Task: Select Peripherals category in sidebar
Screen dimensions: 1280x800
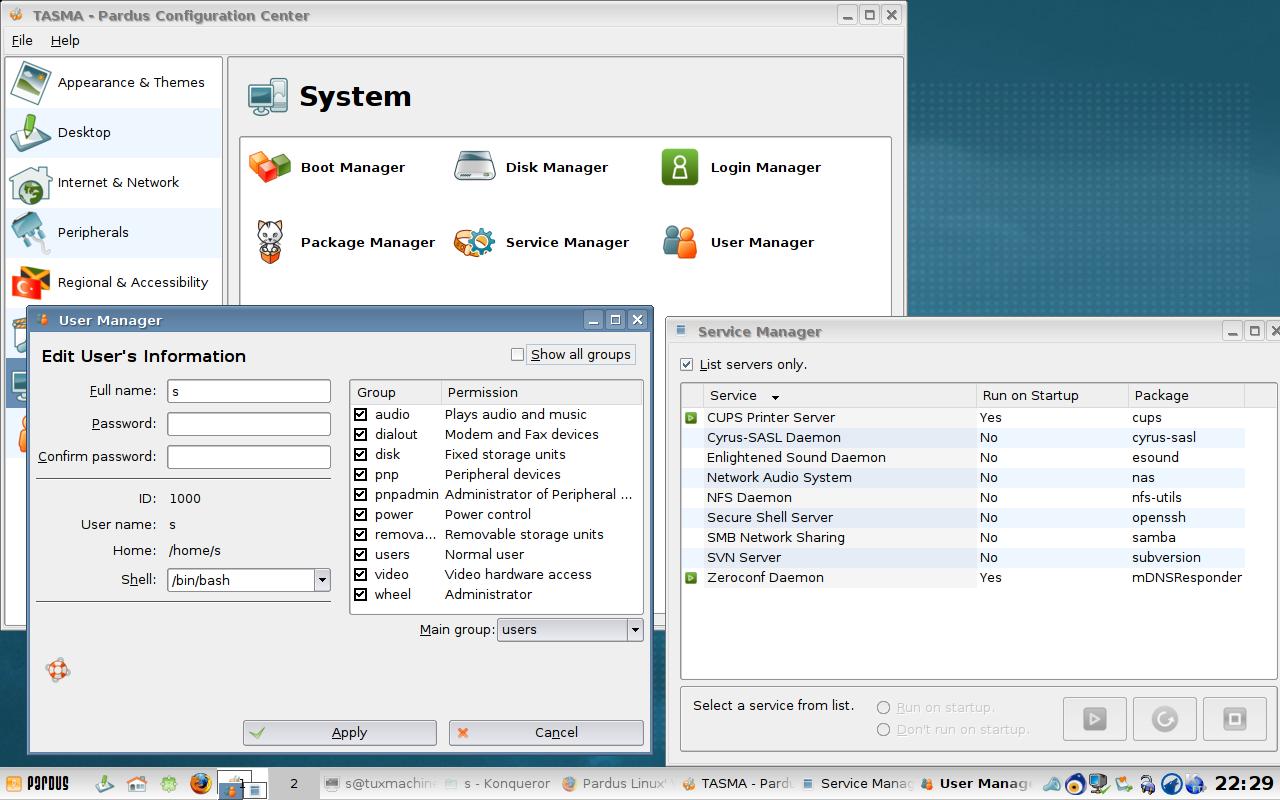Action: [114, 232]
